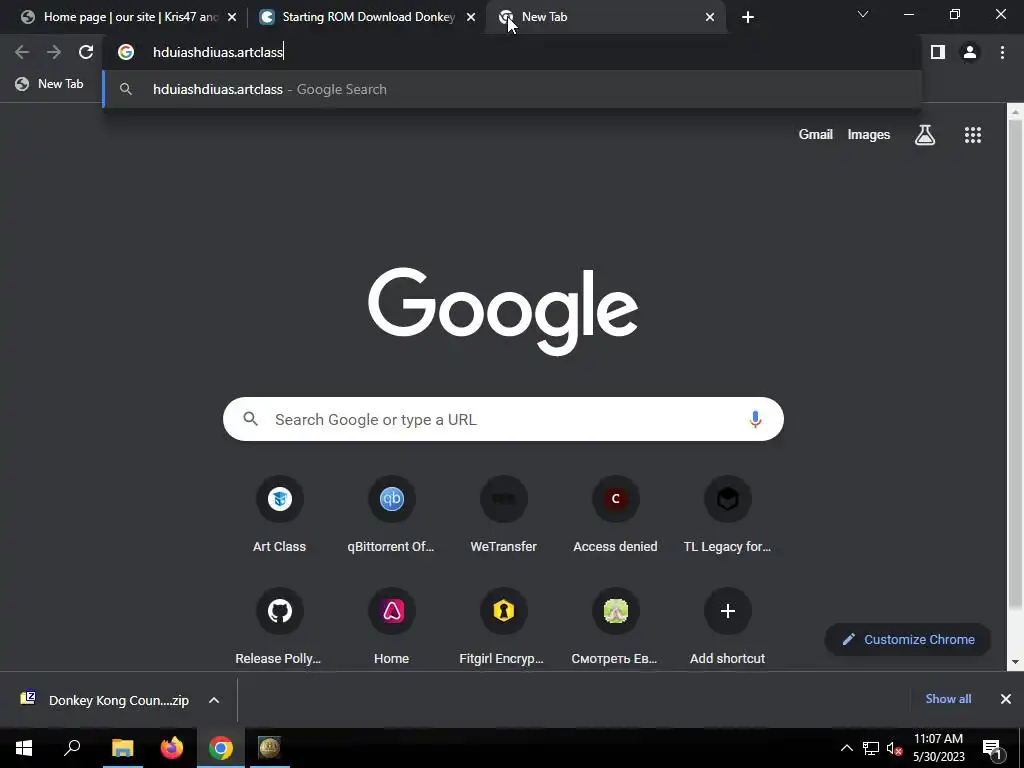The height and width of the screenshot is (768, 1024).
Task: Open the Home shortcut tile
Action: [391, 627]
